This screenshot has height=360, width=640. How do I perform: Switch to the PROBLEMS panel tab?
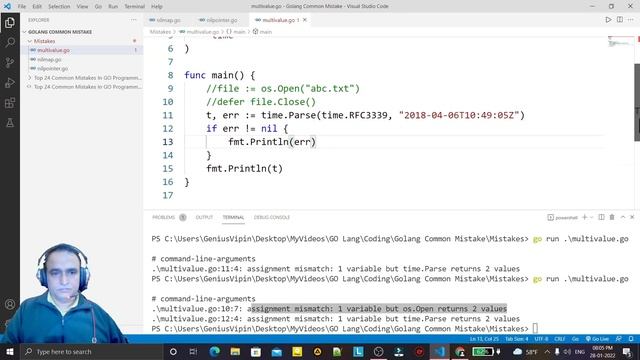(163, 217)
